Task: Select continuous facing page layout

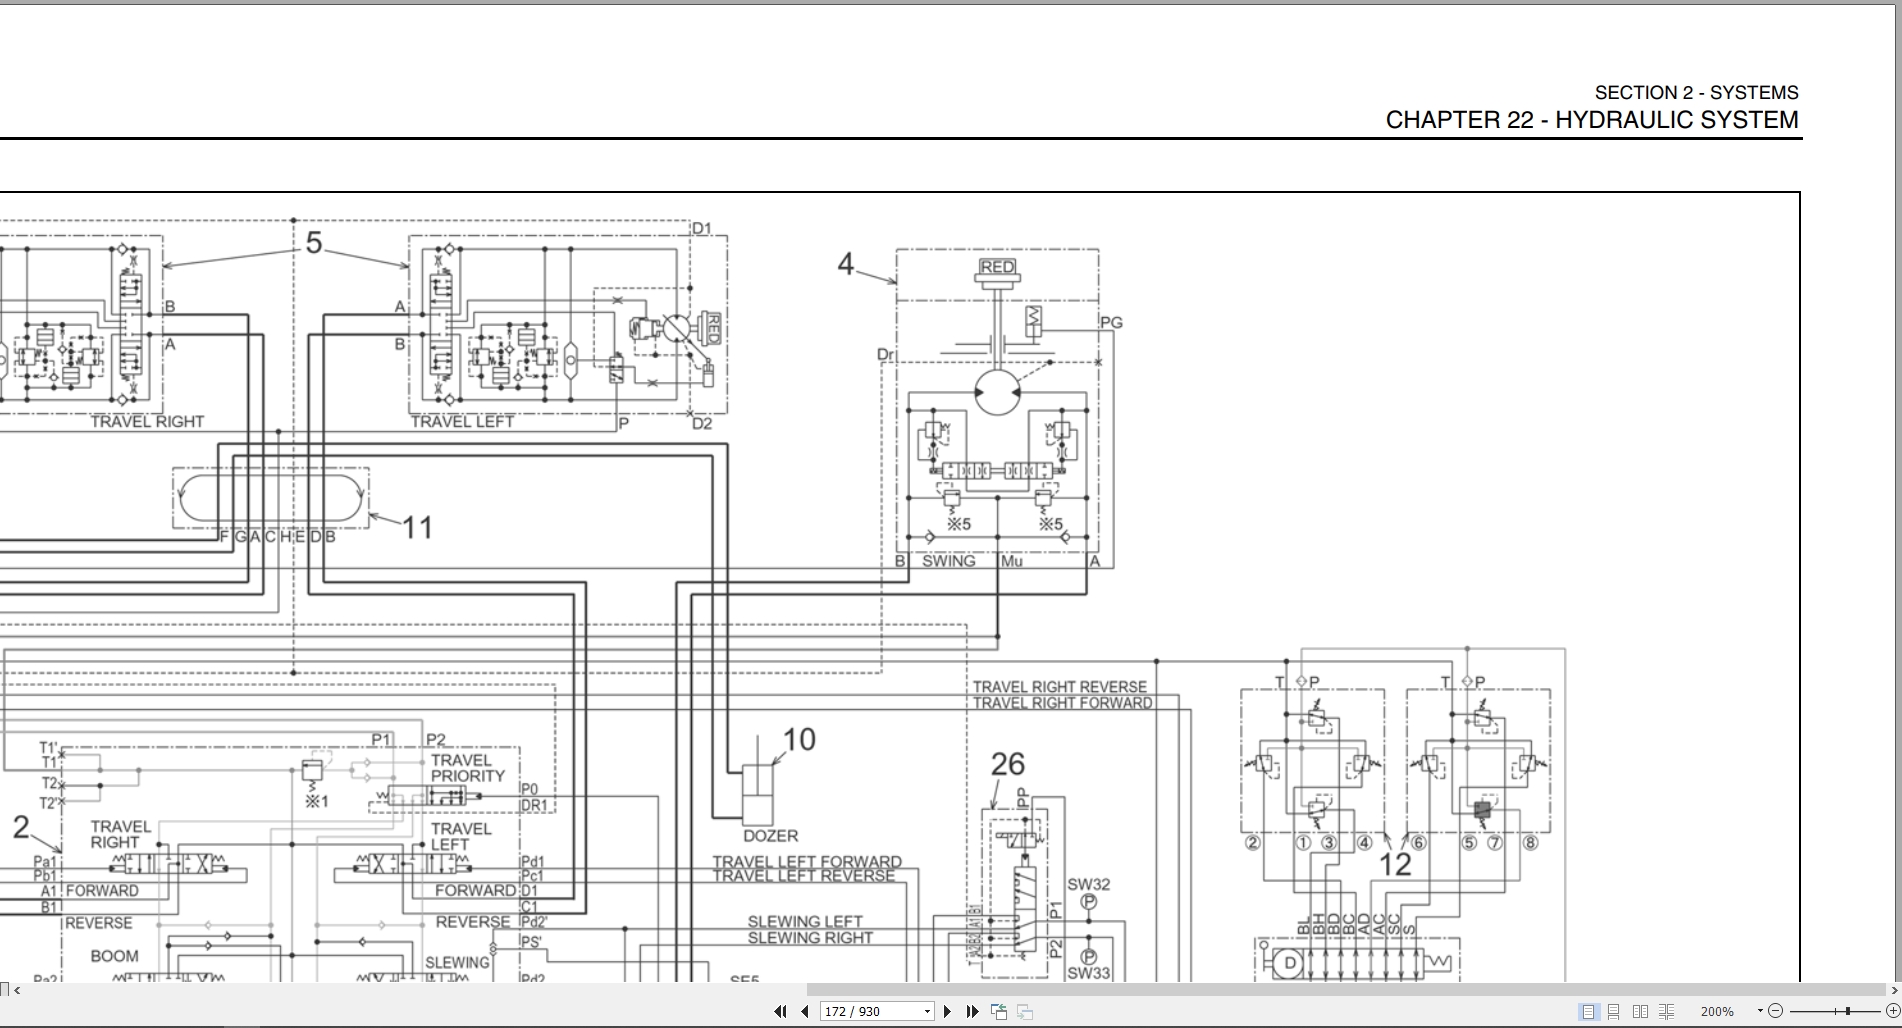Action: tap(1666, 1011)
